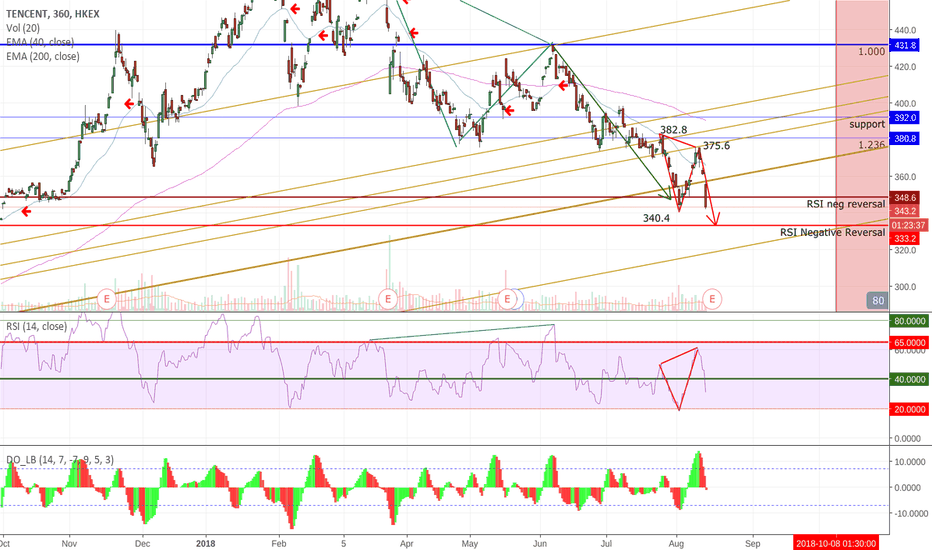Image resolution: width=932 pixels, height=550 pixels.
Task: Select the red 65.0000 RSI level label
Action: [x=909, y=342]
